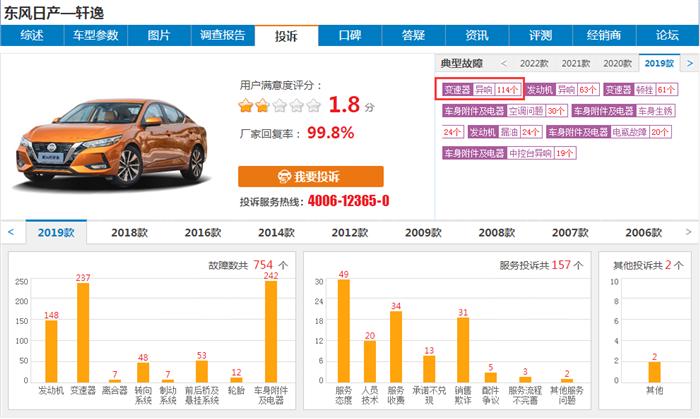The width and height of the screenshot is (700, 419).
Task: Click the 人员技术 bar showing 20
Action: tap(370, 361)
